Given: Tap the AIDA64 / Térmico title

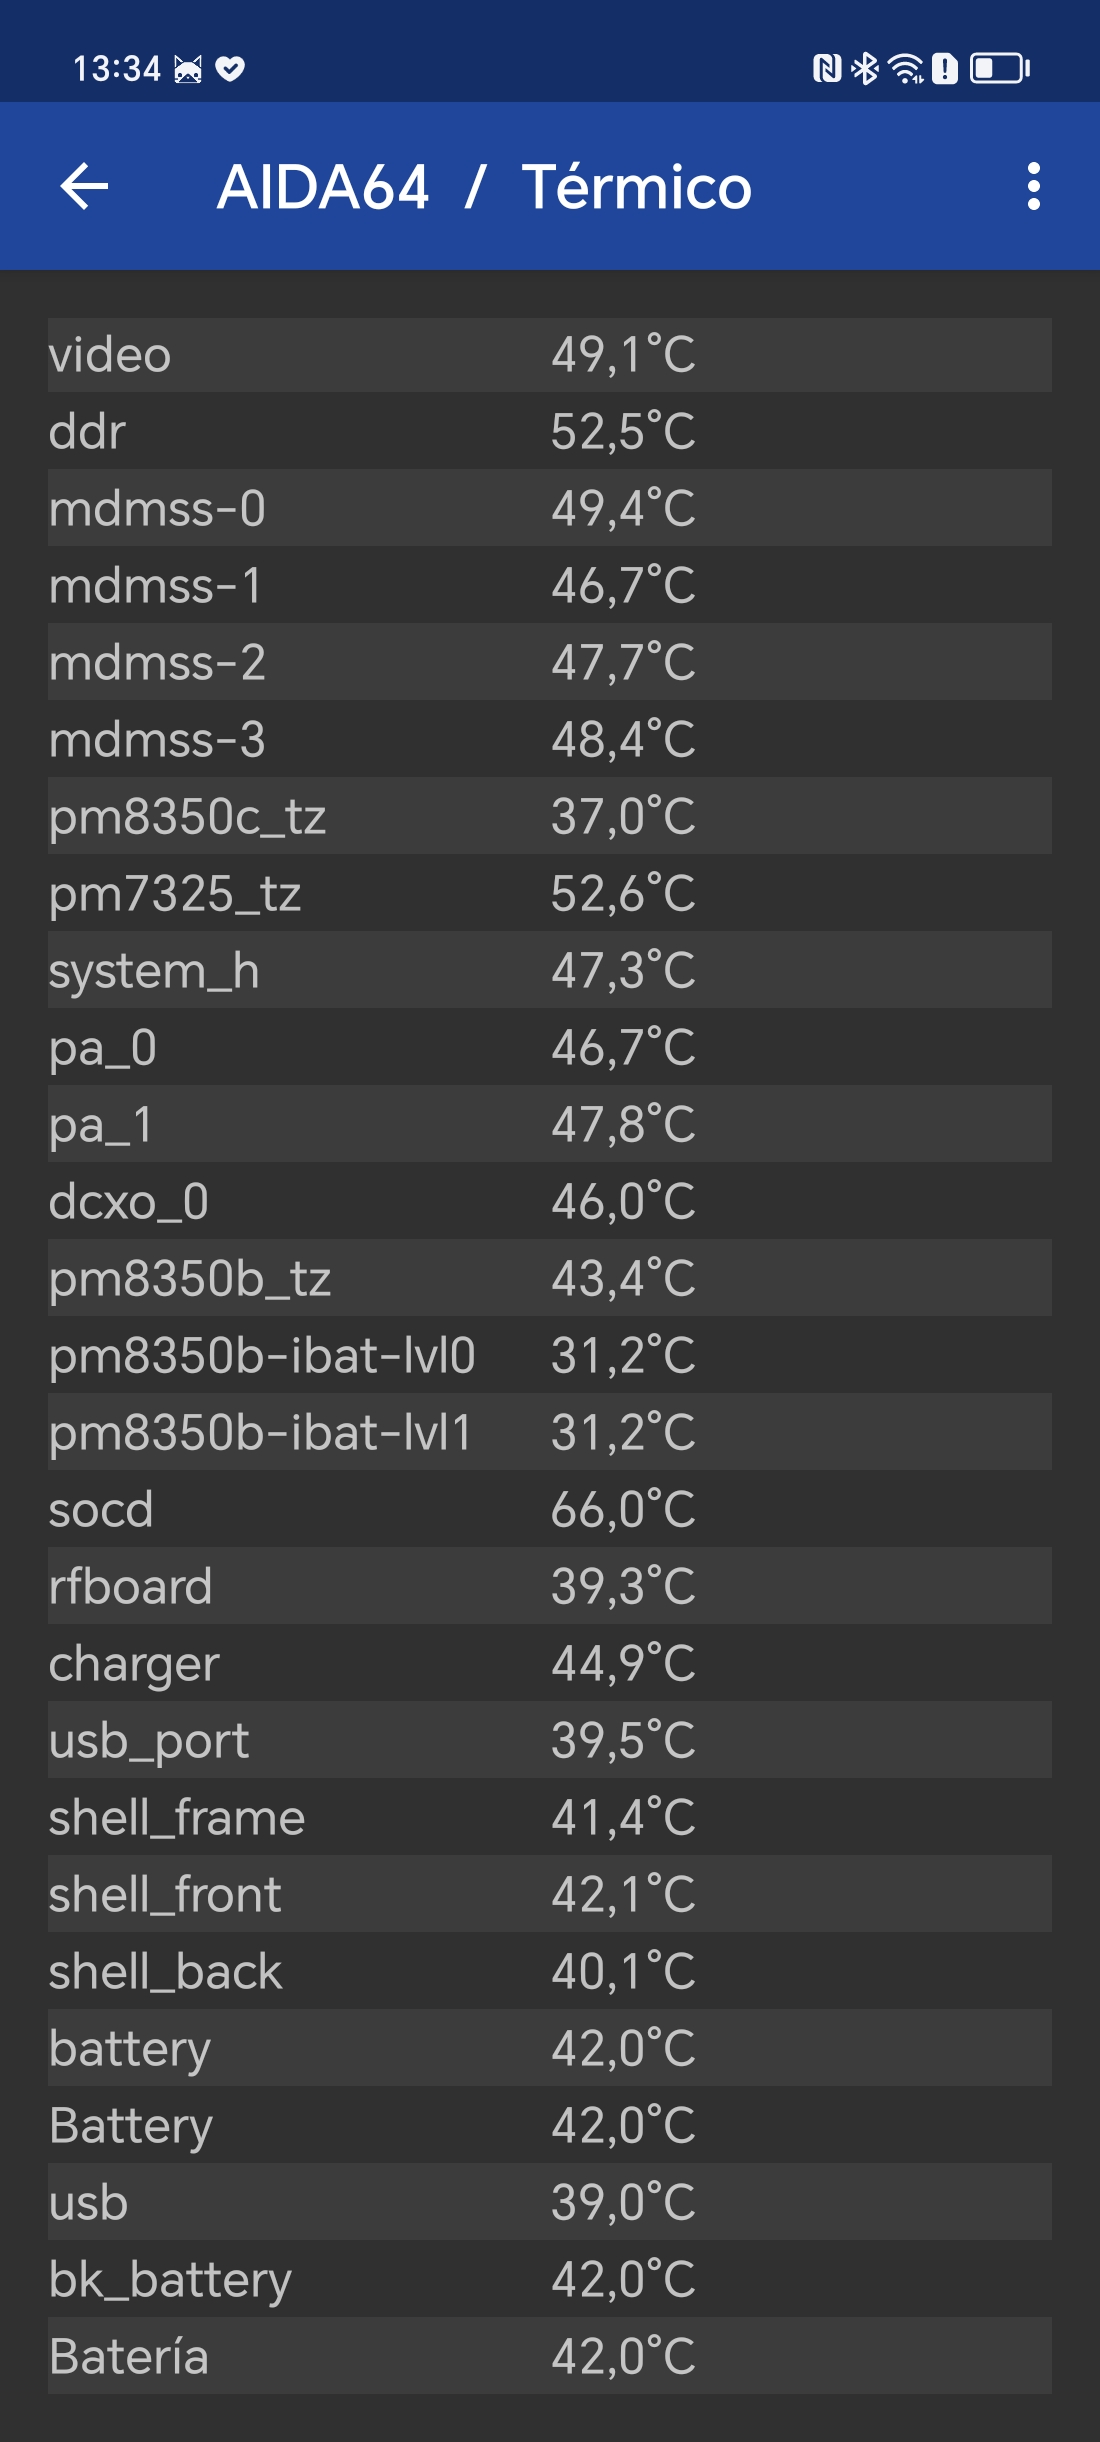Looking at the screenshot, I should (484, 187).
